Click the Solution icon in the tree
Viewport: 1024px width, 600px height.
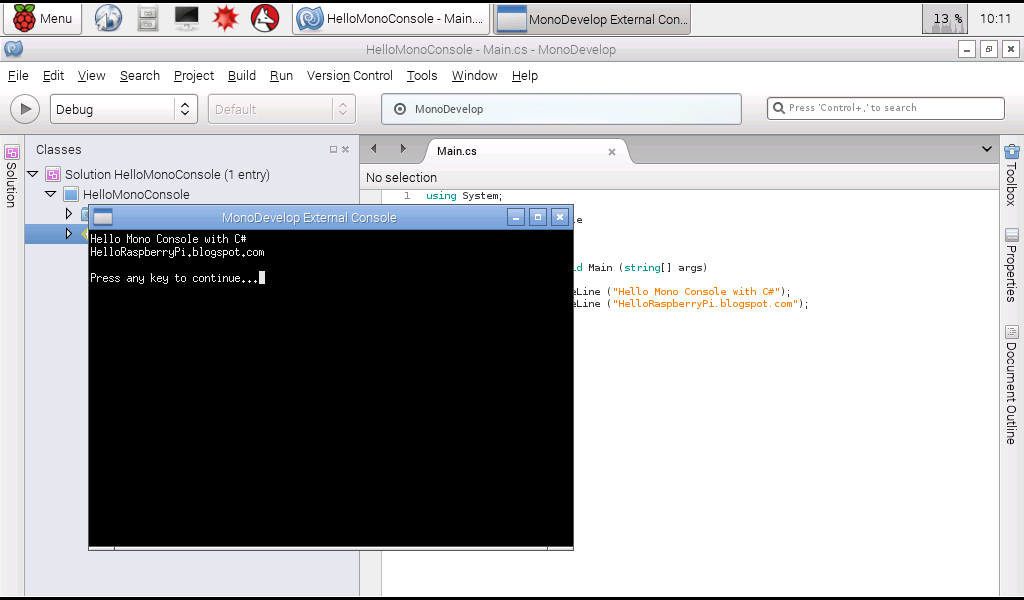point(53,174)
